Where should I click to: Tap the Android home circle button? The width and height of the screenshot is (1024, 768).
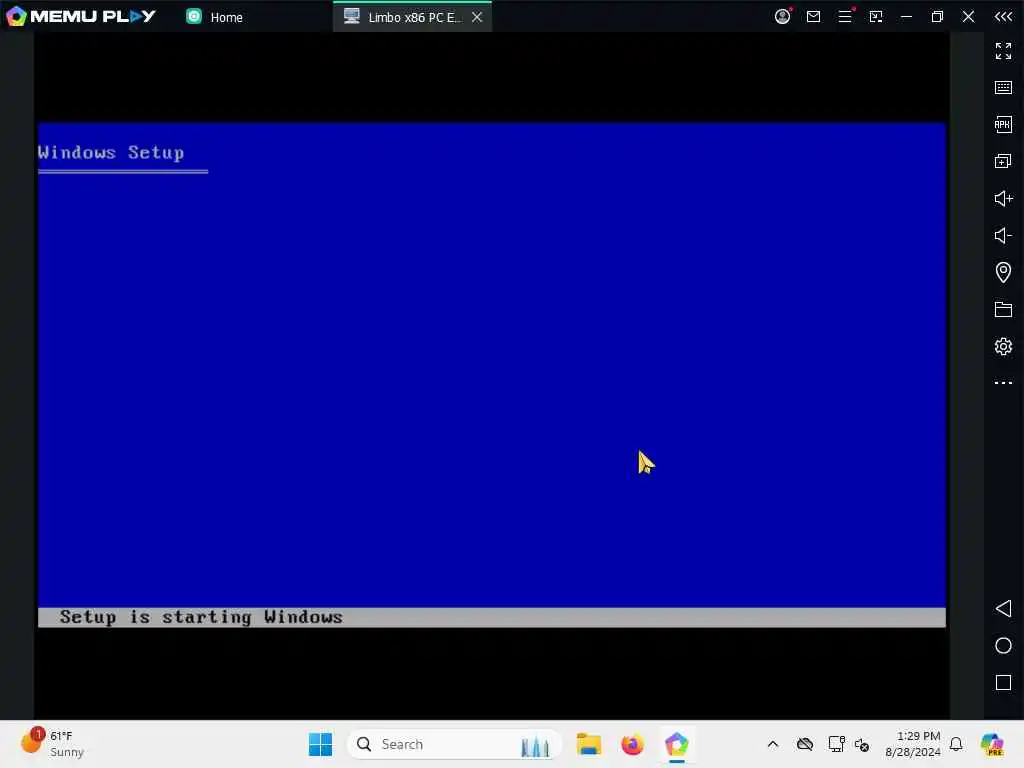(1003, 646)
